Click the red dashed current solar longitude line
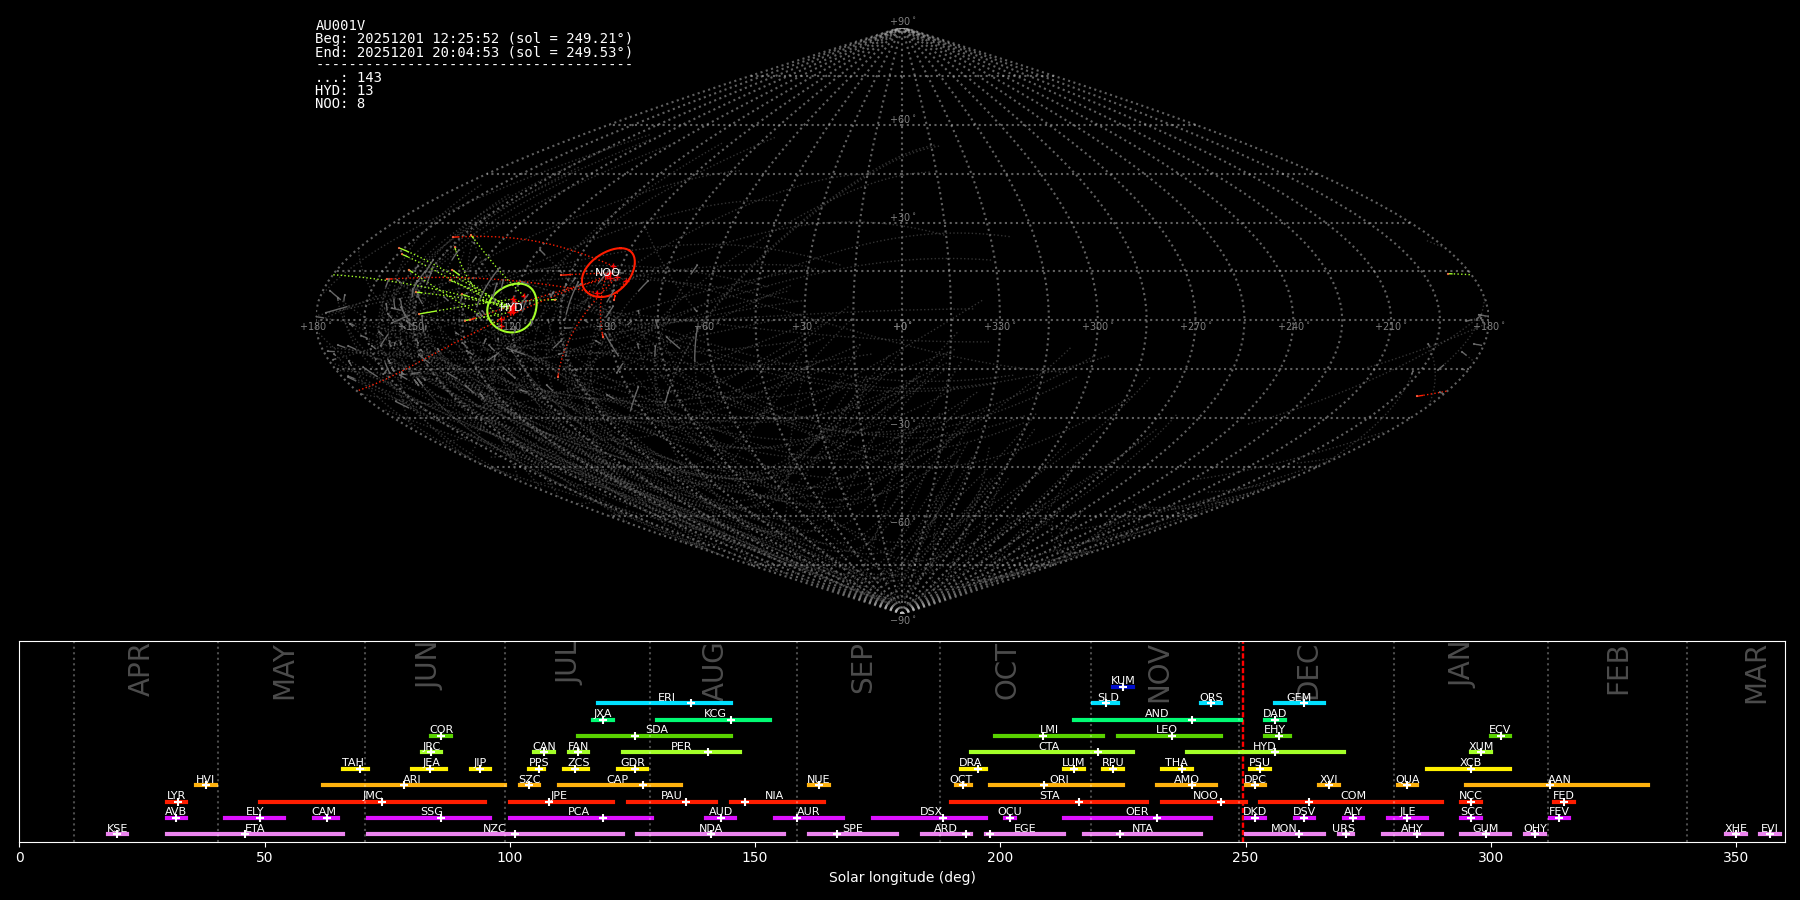 click(1242, 742)
